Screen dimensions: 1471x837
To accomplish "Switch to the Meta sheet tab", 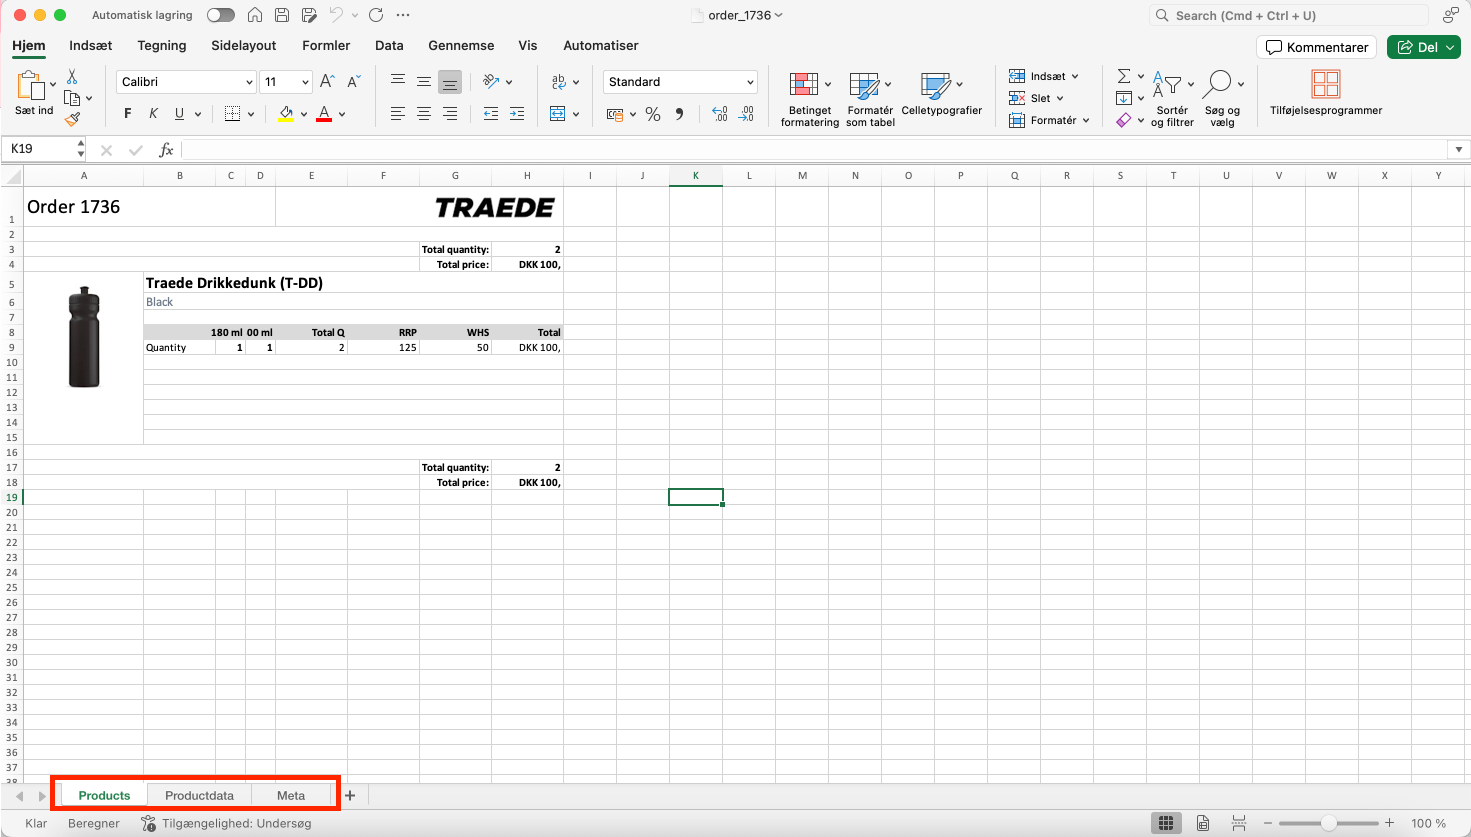I will click(291, 796).
